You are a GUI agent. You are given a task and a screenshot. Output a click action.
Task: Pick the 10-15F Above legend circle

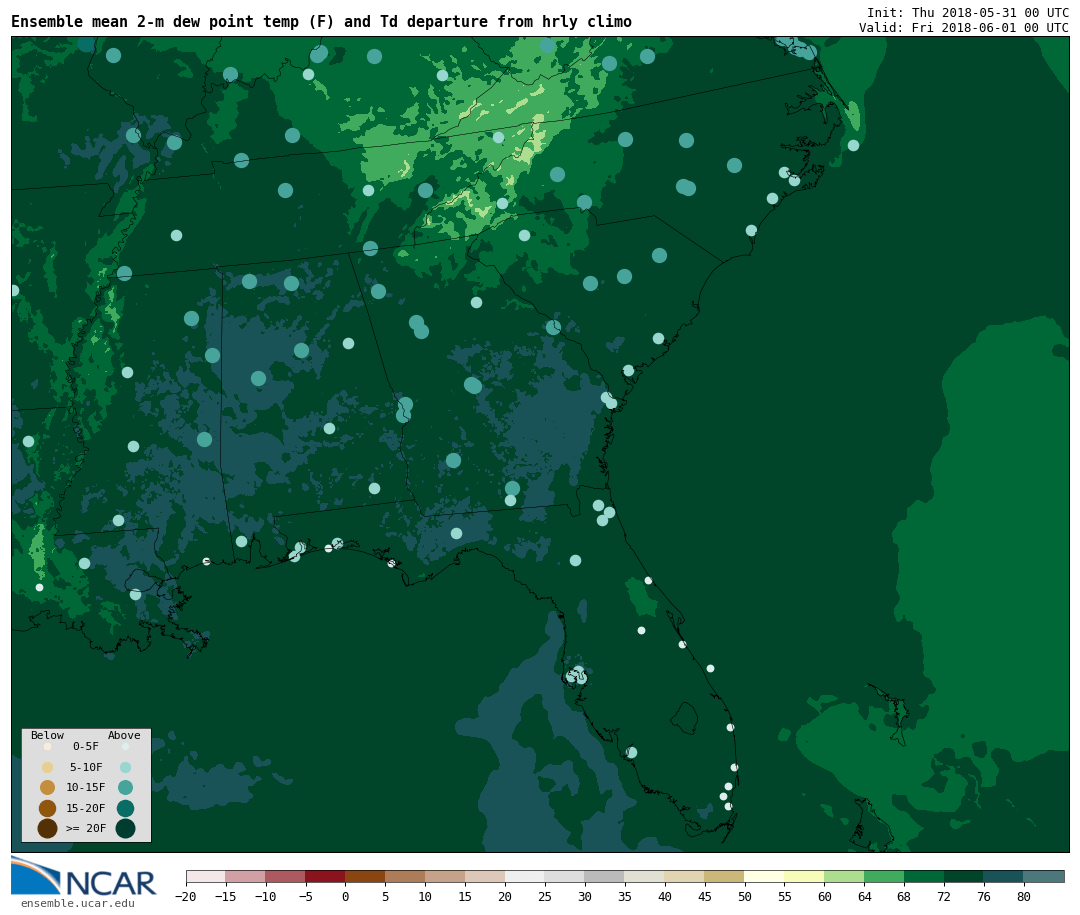click(x=125, y=787)
